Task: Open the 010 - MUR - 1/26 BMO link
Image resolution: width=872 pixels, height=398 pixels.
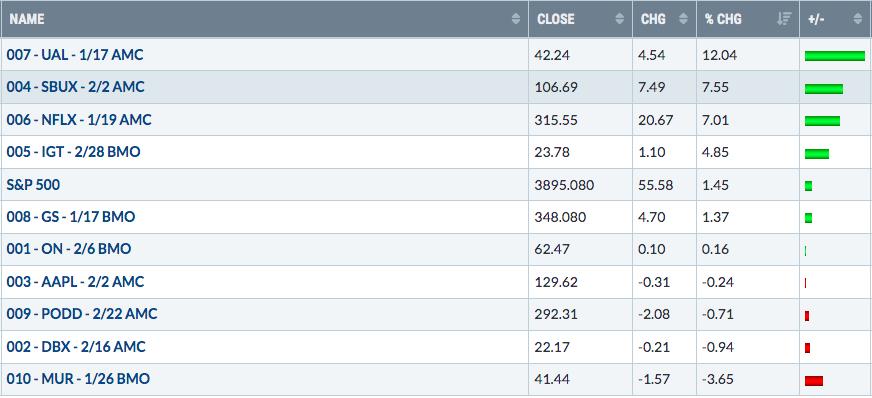Action: click(78, 379)
